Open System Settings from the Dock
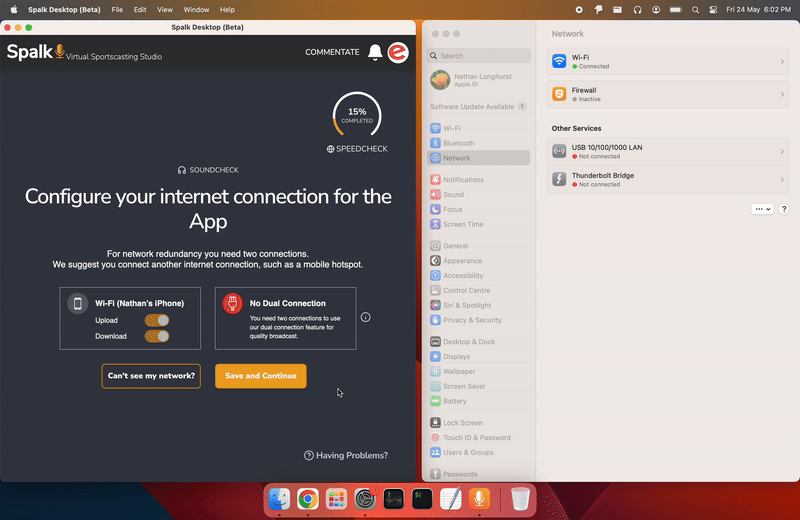The height and width of the screenshot is (520, 800). [x=365, y=499]
